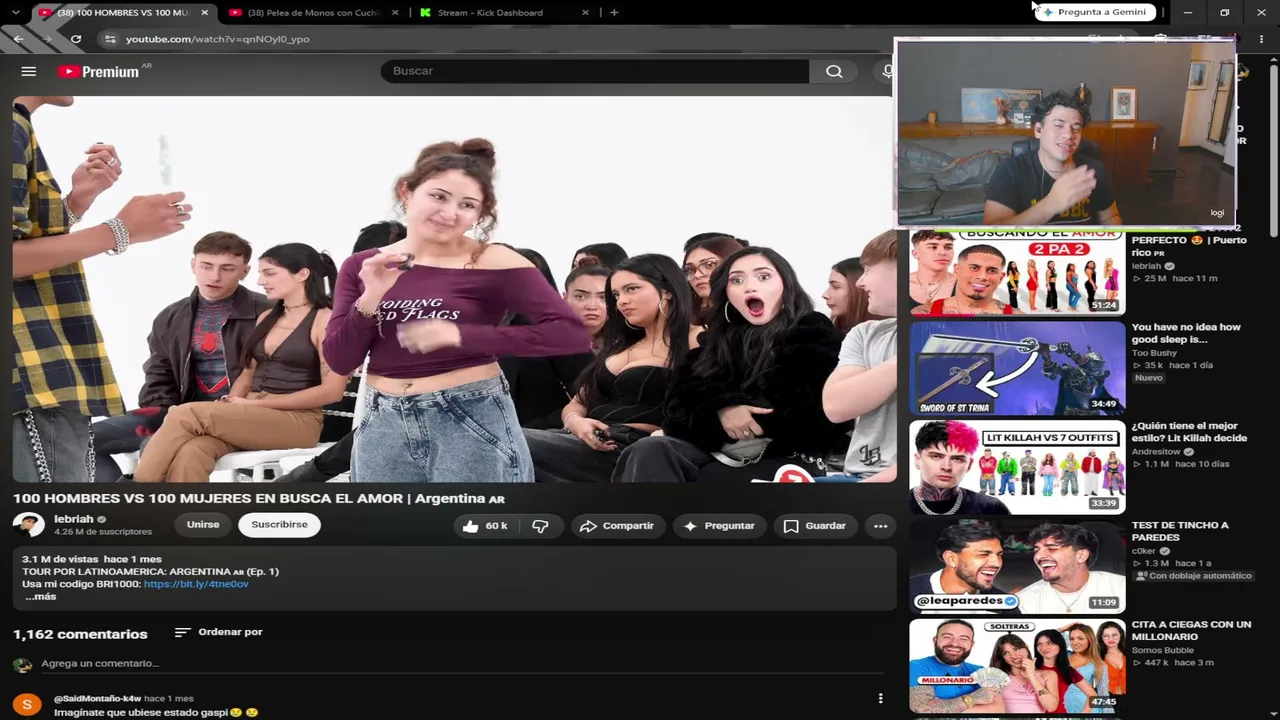Save the video using Guardar
1280x720 pixels.
pyautogui.click(x=815, y=526)
